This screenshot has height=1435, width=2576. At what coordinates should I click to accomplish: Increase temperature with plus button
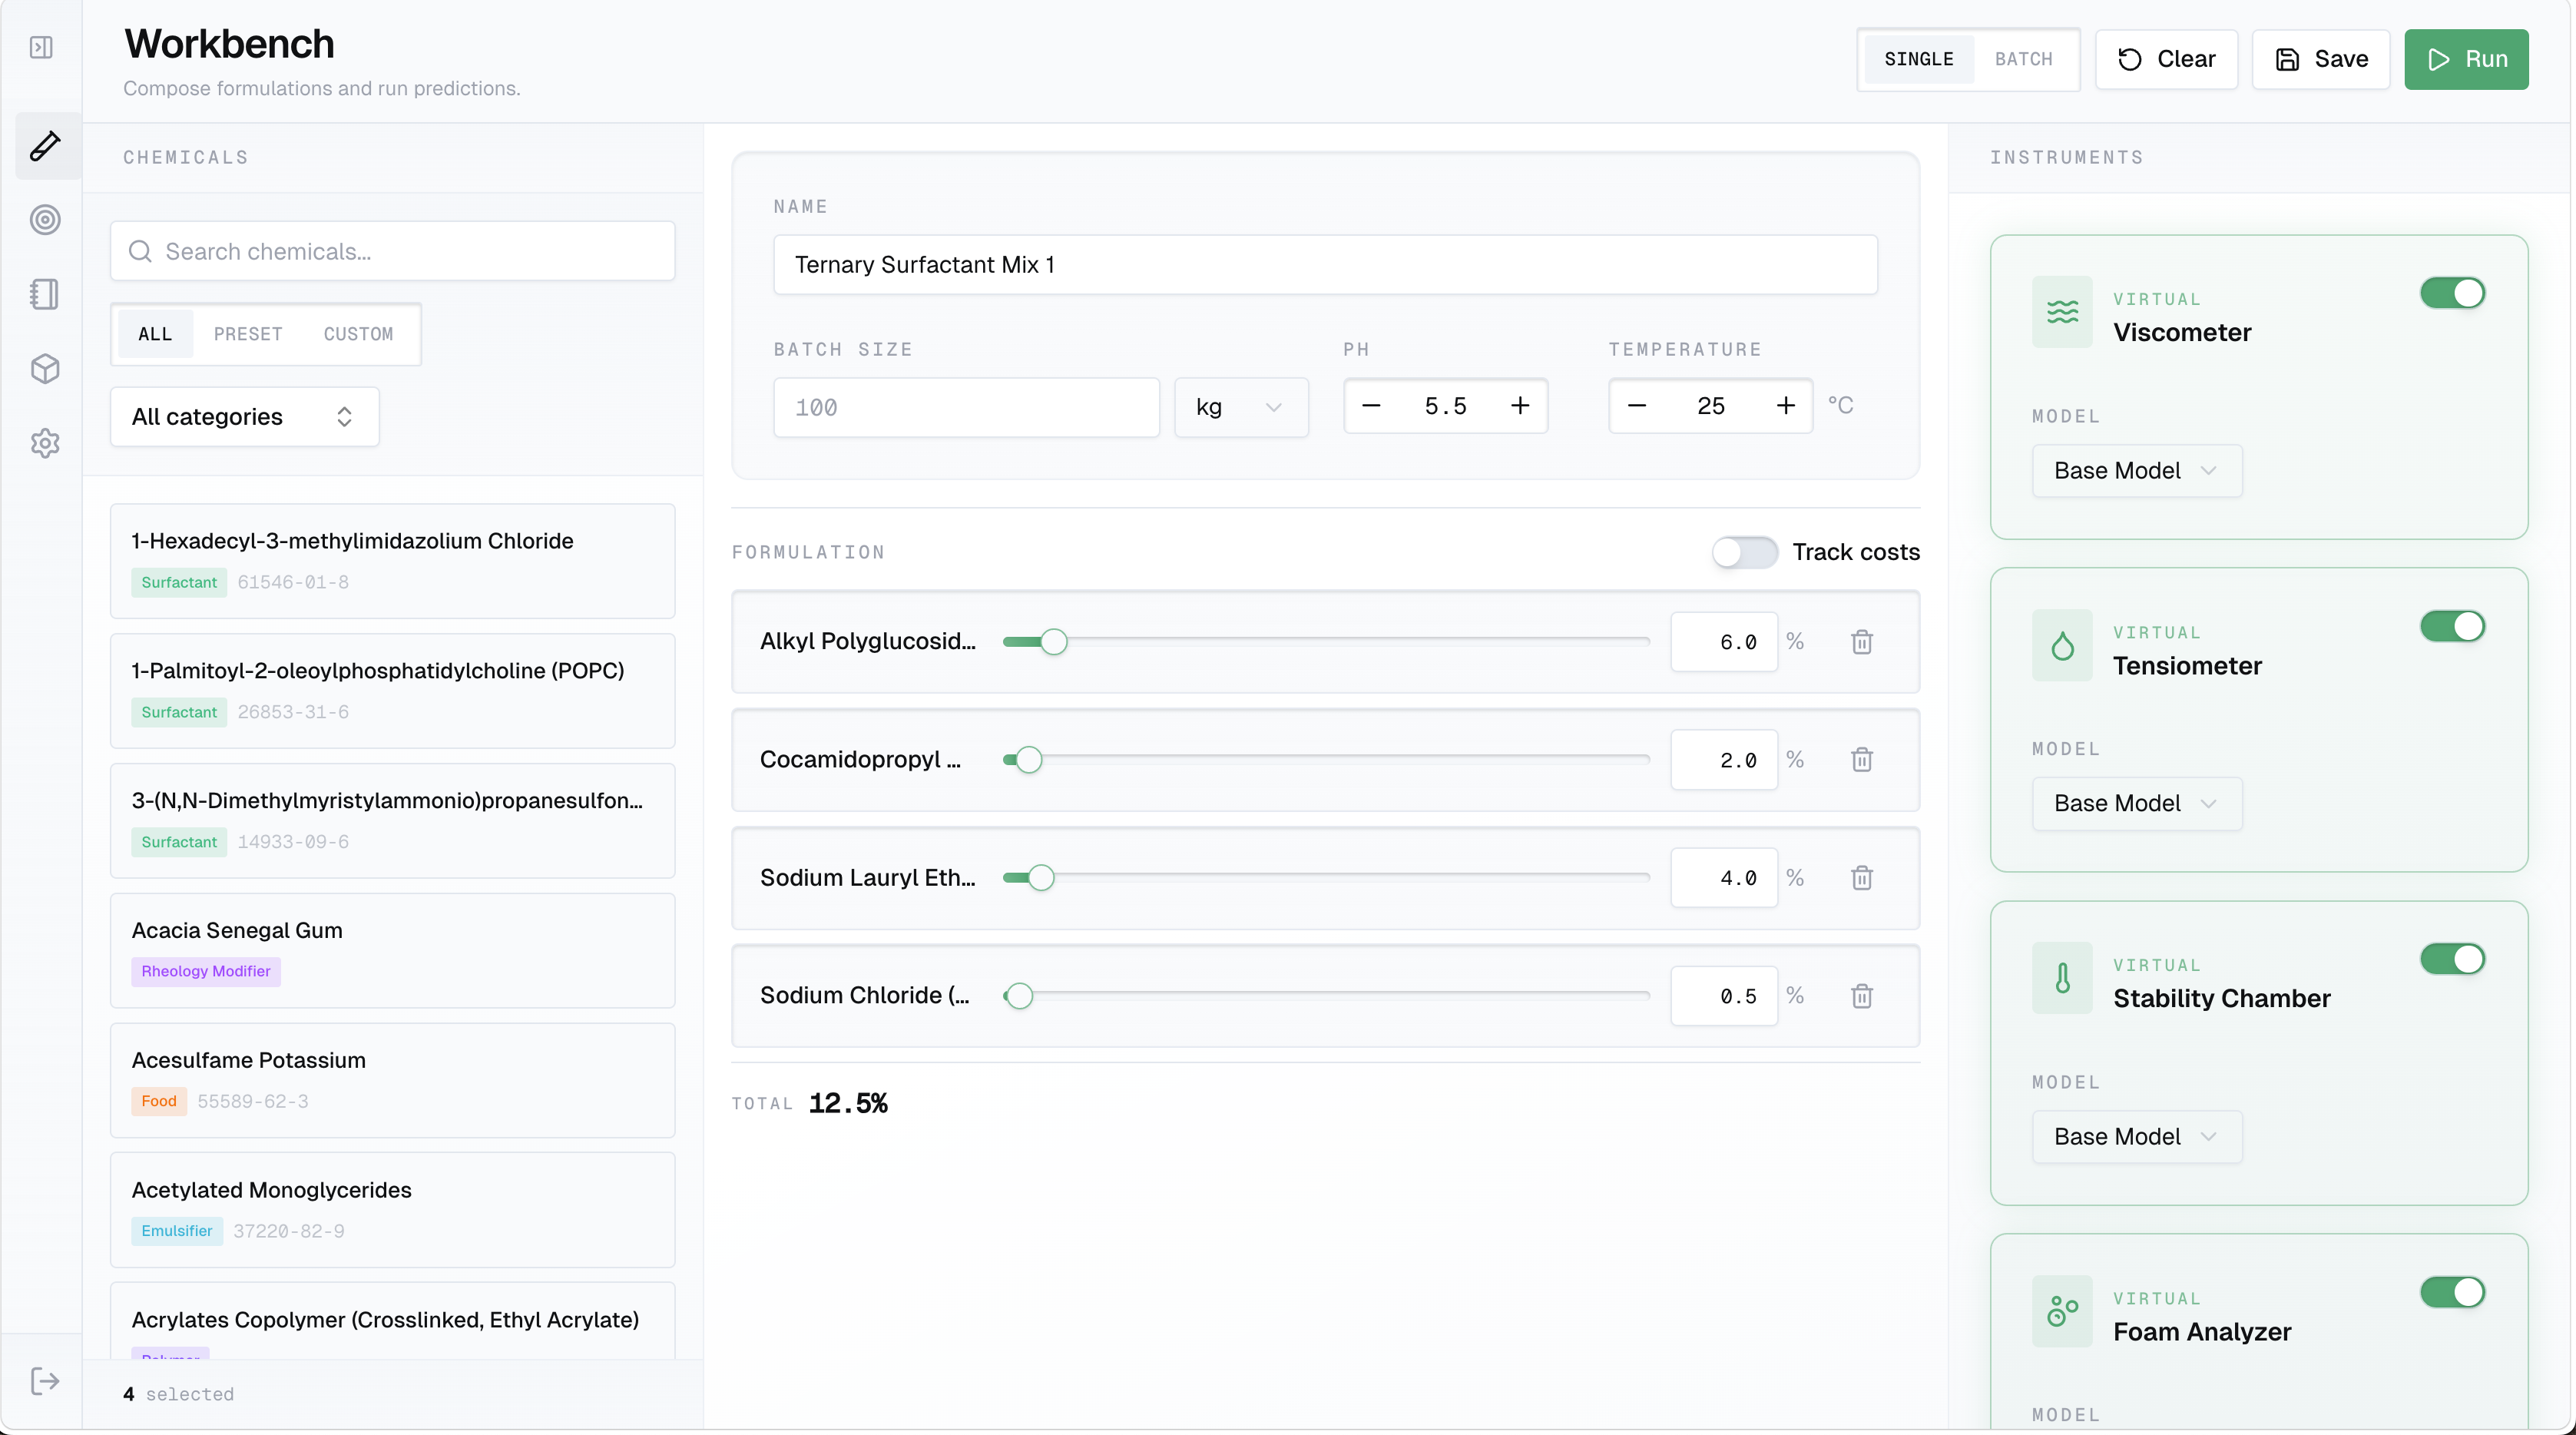pyautogui.click(x=1786, y=406)
